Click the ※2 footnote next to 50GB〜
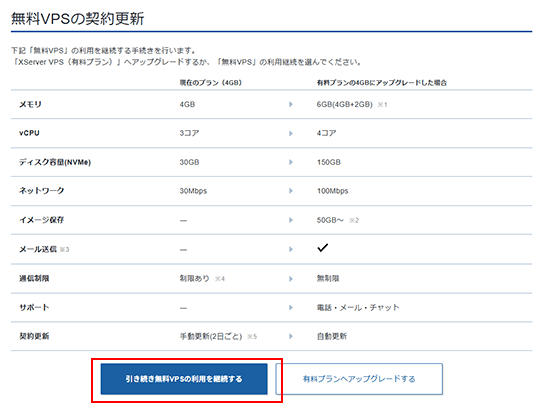The image size is (550, 417). click(354, 220)
